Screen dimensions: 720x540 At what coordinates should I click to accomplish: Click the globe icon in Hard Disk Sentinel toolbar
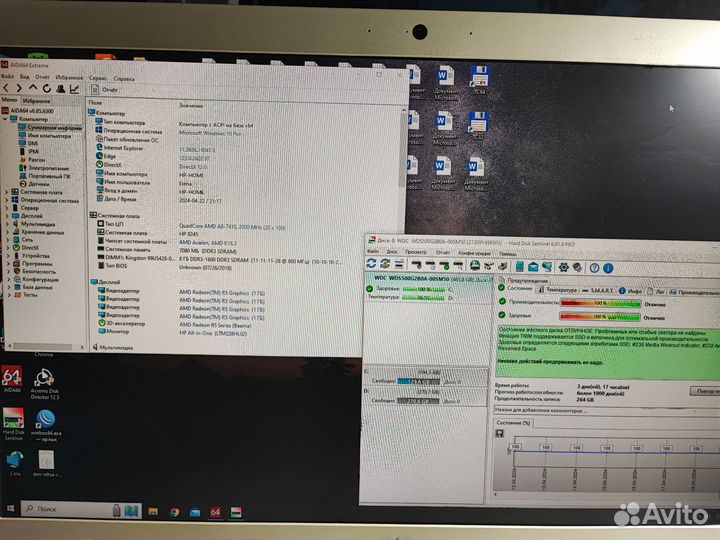coord(547,266)
